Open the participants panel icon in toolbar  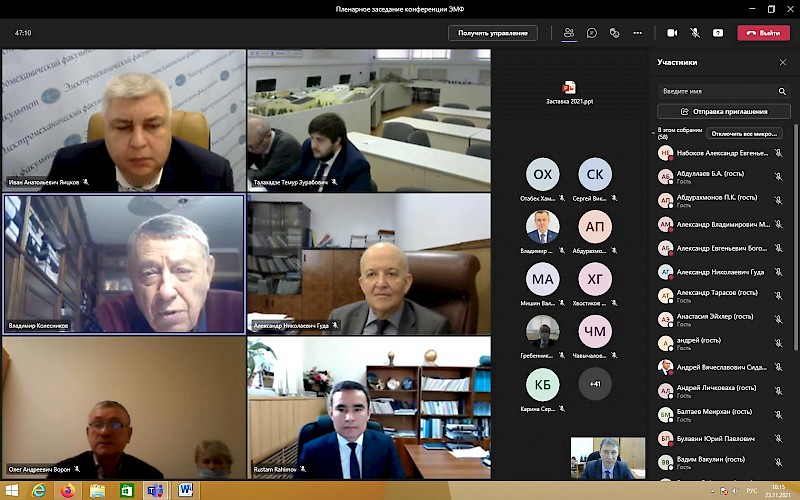(569, 33)
